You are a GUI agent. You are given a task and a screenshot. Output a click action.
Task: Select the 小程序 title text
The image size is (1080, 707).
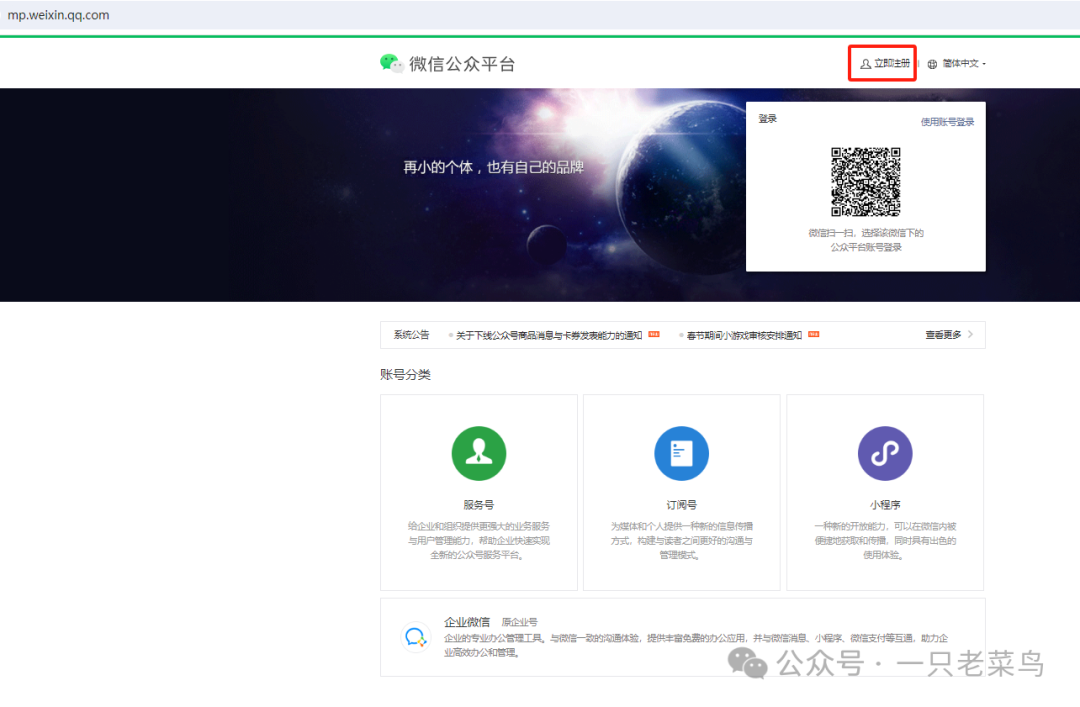[x=885, y=504]
